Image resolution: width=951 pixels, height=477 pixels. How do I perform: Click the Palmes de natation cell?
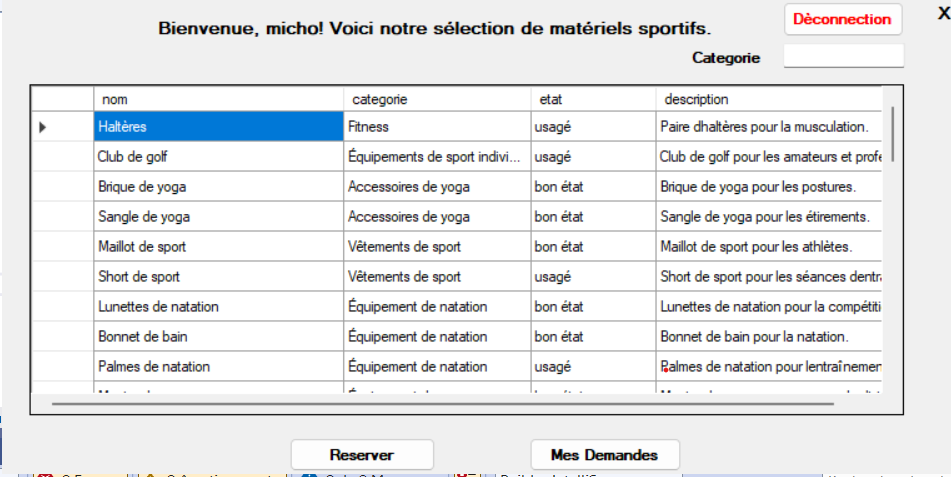[218, 367]
